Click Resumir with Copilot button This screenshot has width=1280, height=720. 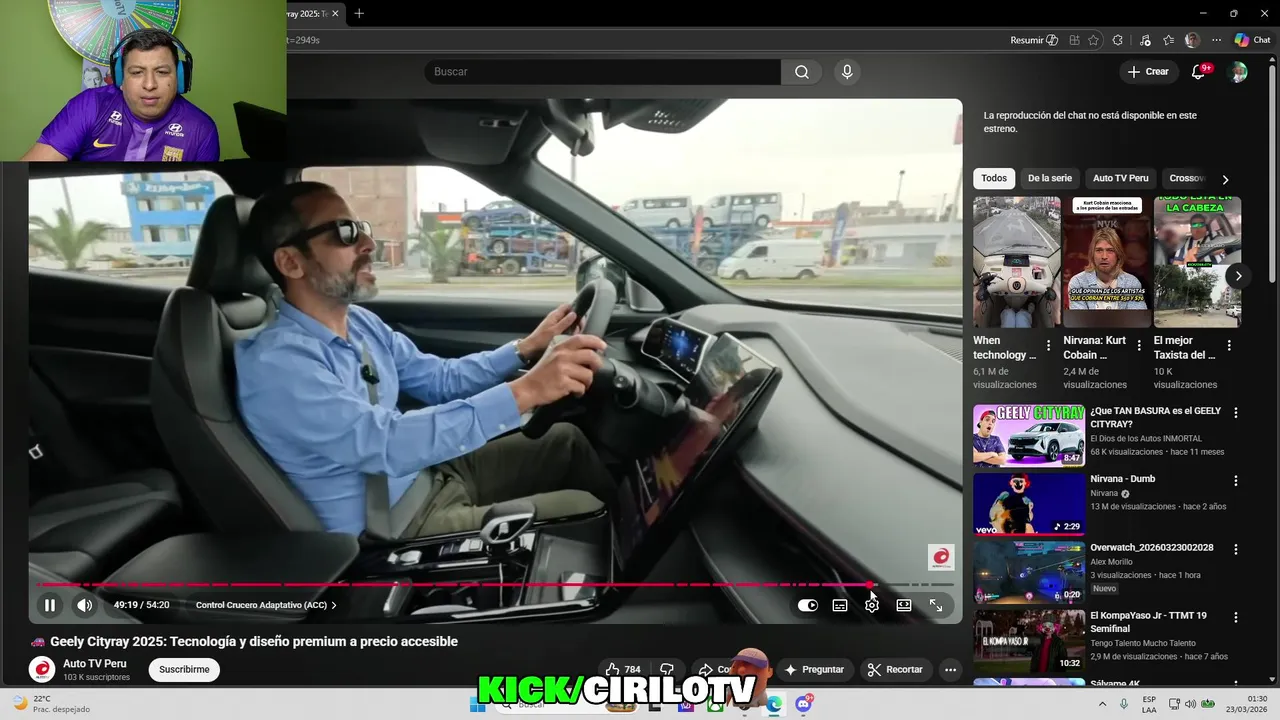point(1034,40)
